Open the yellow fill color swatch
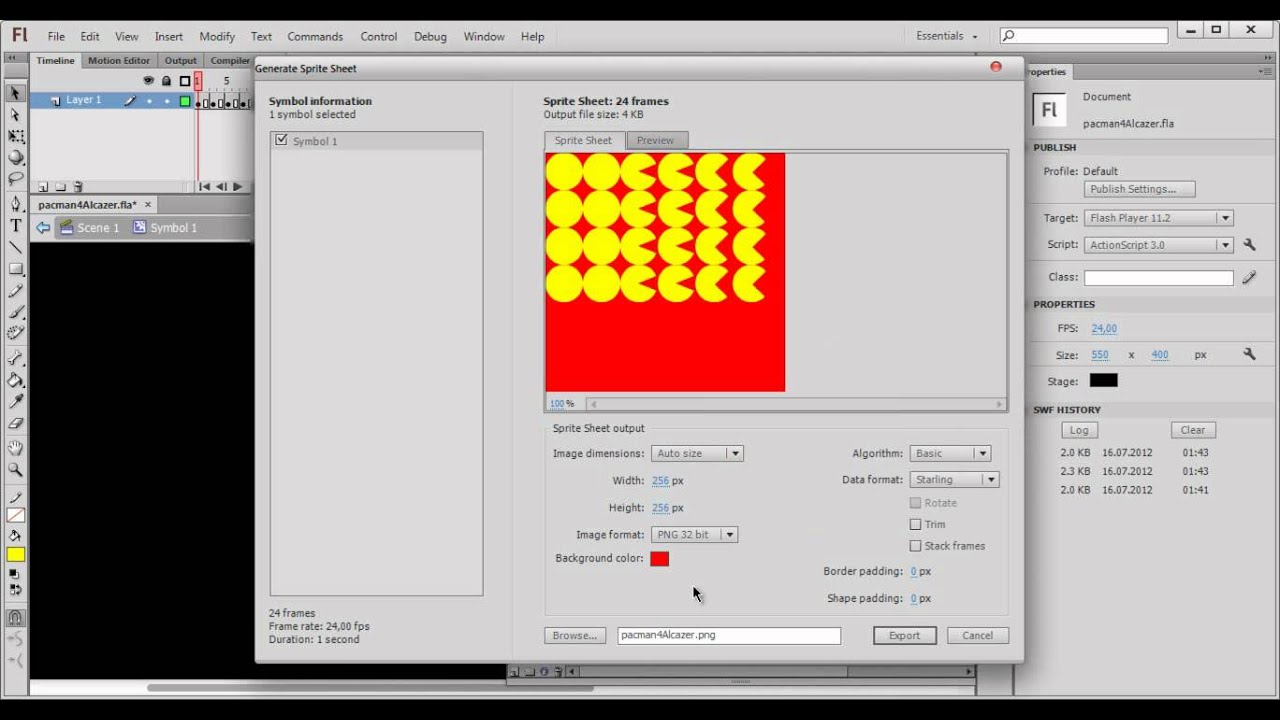1280x720 pixels. point(16,555)
